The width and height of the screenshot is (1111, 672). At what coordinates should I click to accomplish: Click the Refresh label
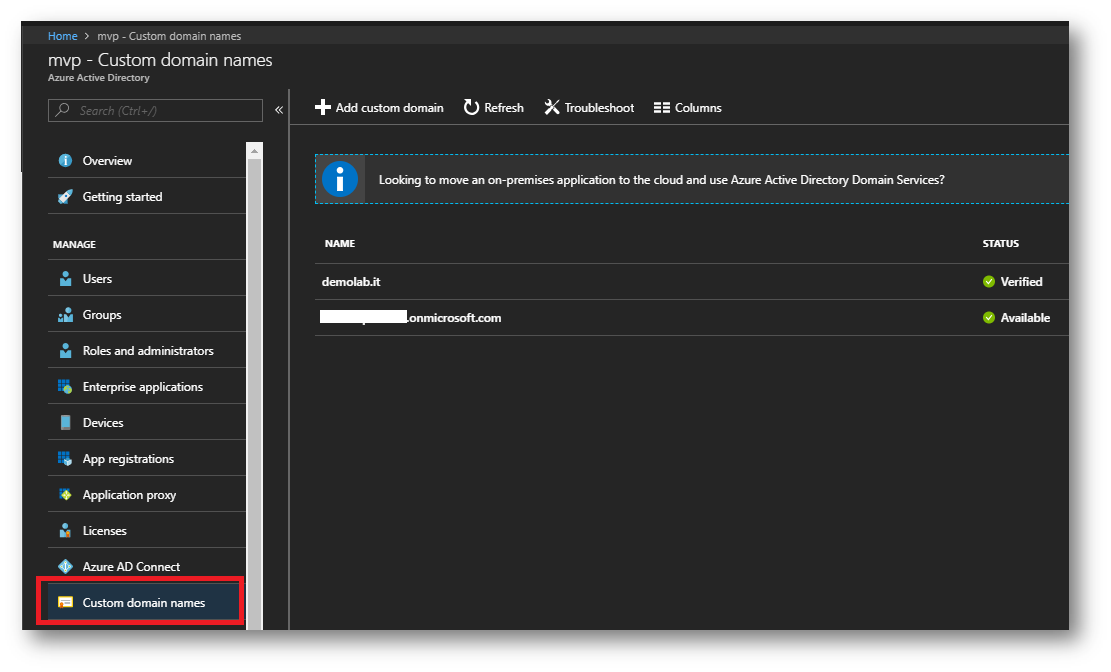coord(504,108)
